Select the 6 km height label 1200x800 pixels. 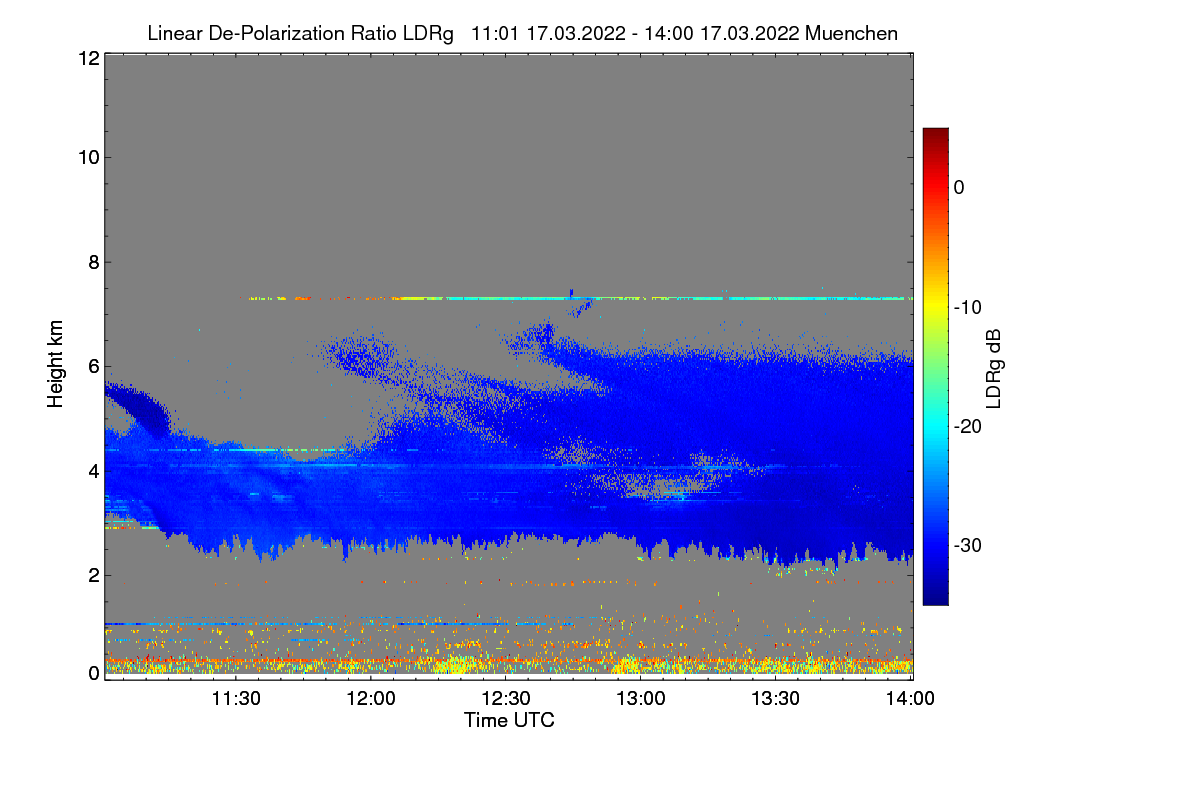tap(94, 366)
